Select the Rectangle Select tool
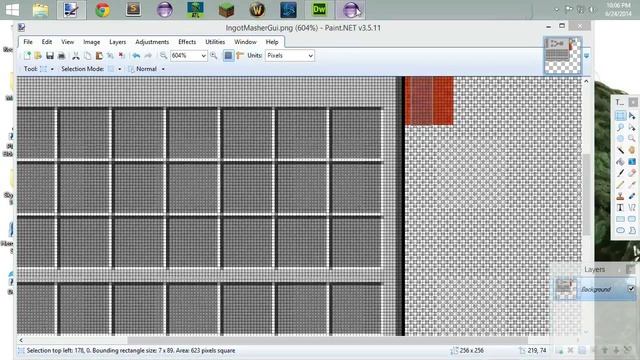 click(x=620, y=116)
